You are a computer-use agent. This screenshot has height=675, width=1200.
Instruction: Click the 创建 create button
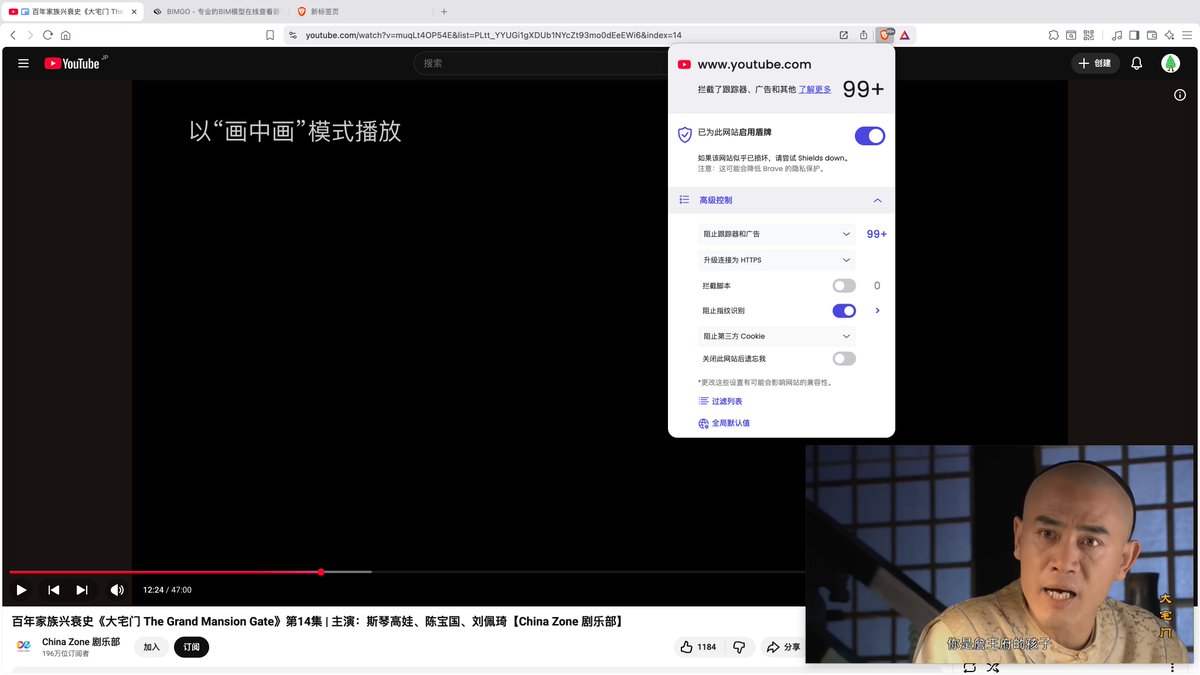tap(1095, 63)
